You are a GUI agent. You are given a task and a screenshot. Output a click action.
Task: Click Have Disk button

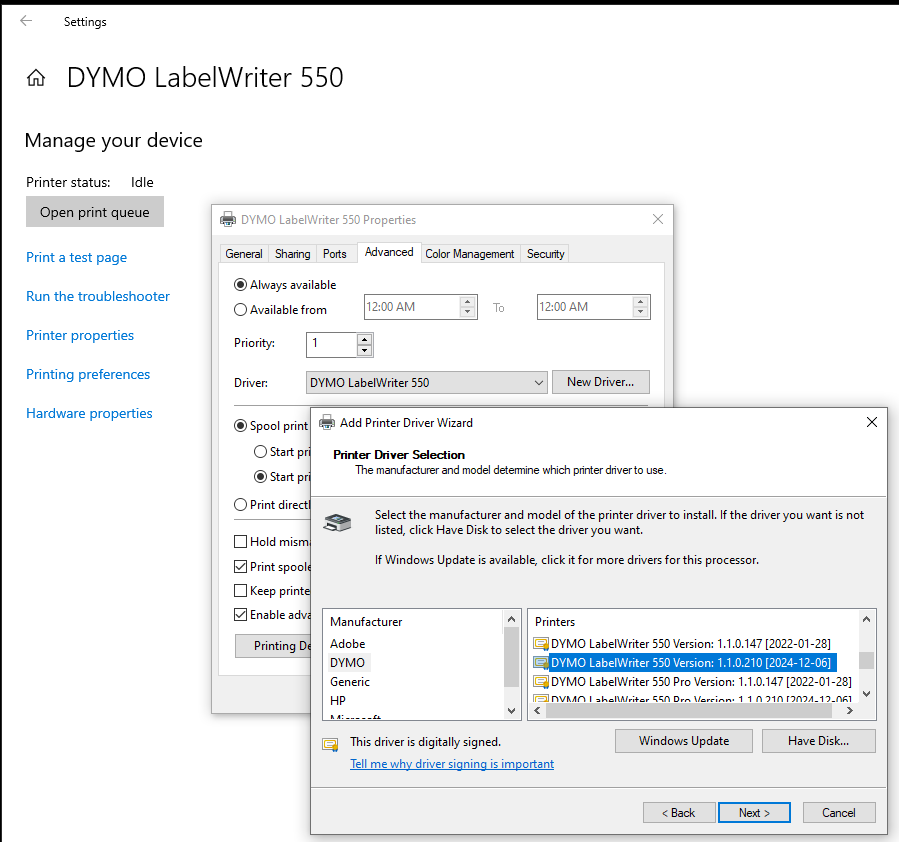tap(818, 741)
